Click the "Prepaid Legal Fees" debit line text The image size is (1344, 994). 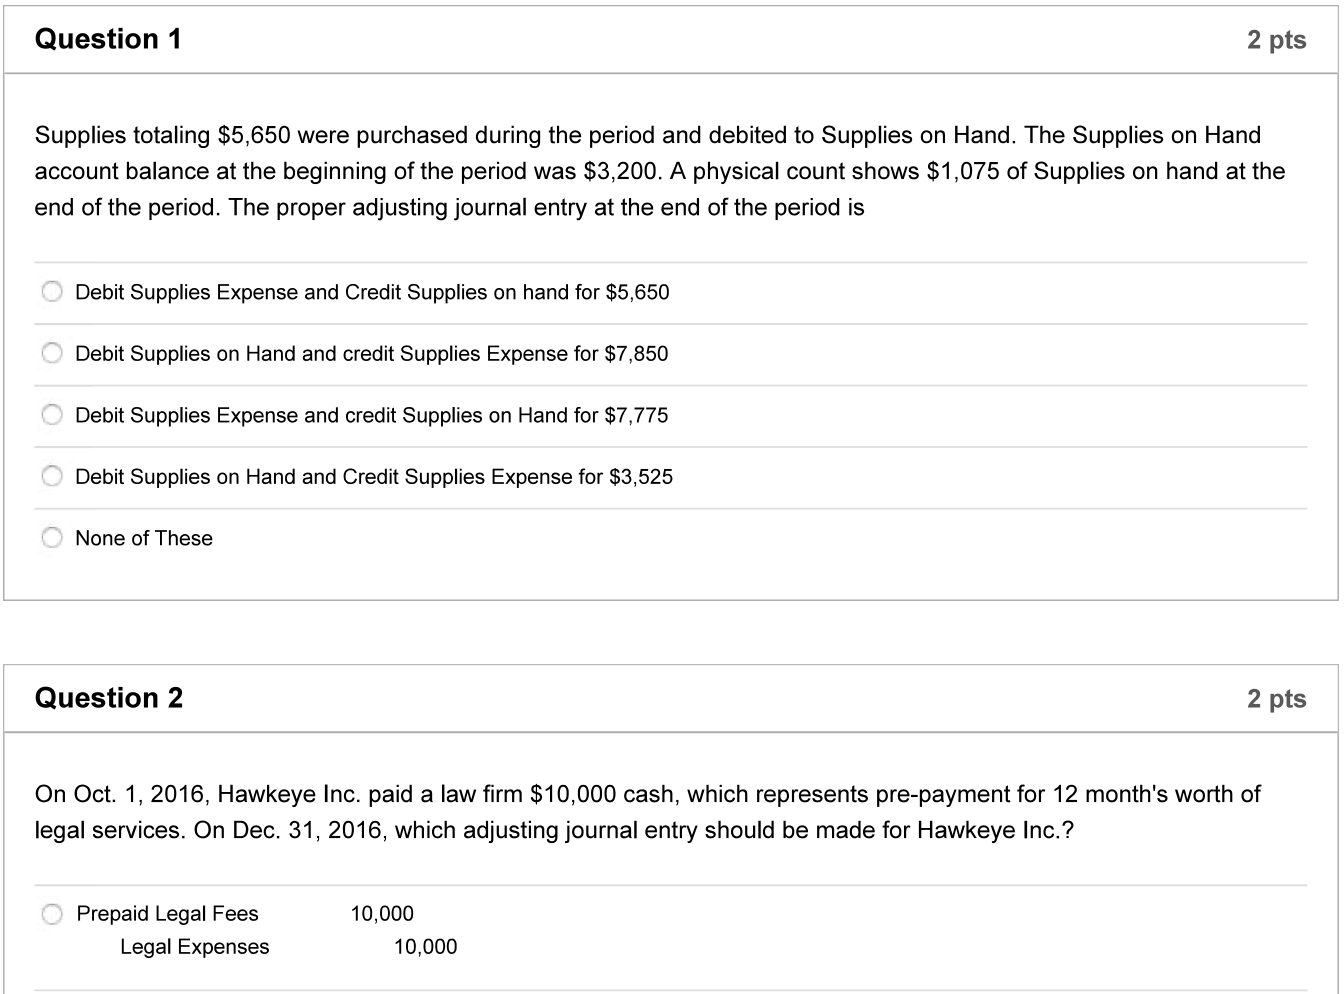click(167, 914)
